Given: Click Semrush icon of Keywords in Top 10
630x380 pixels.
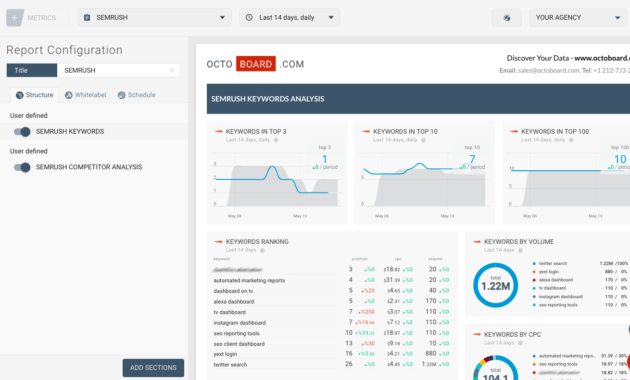Looking at the screenshot, I should 366,131.
